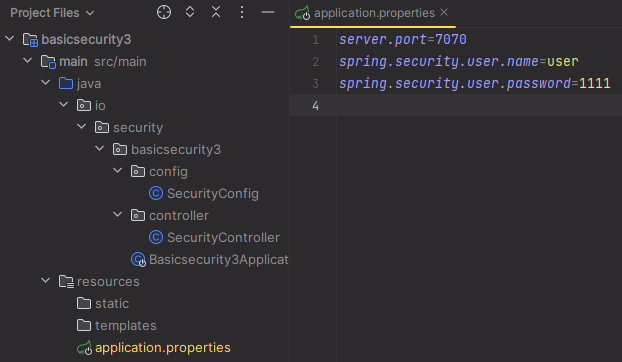Select application.properties in the project tree
622x362 pixels.
click(163, 348)
